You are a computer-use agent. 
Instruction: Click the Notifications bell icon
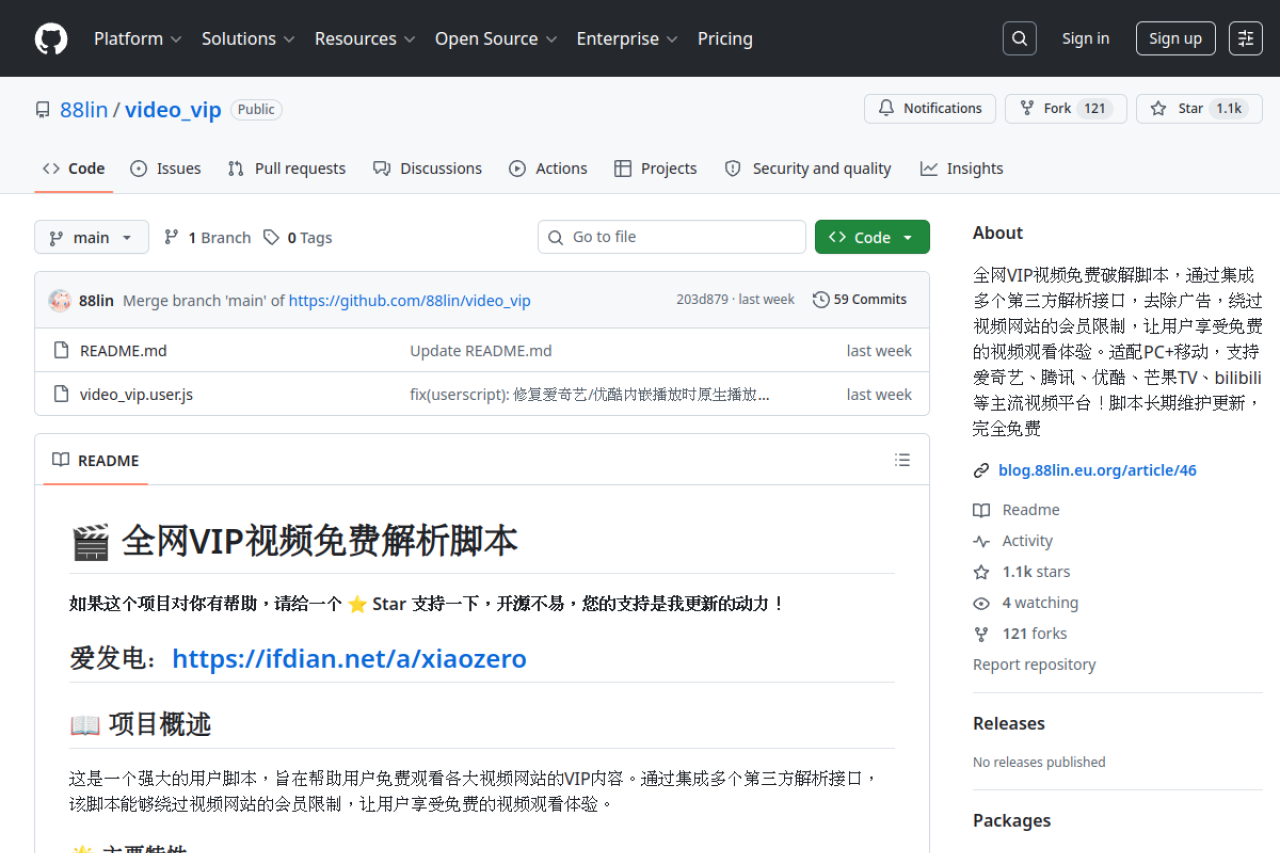pos(888,108)
